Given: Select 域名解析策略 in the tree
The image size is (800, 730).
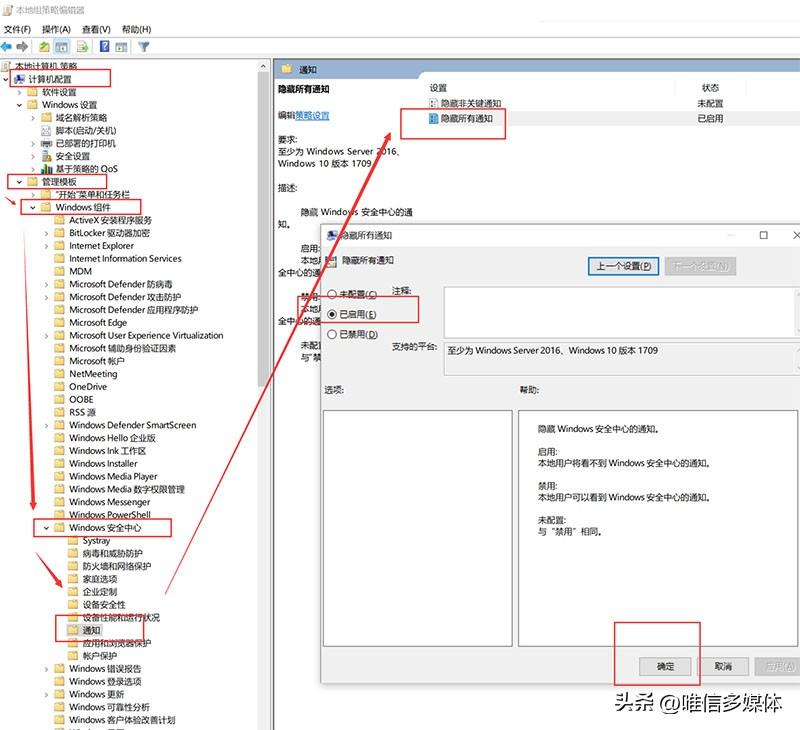Looking at the screenshot, I should pos(82,117).
